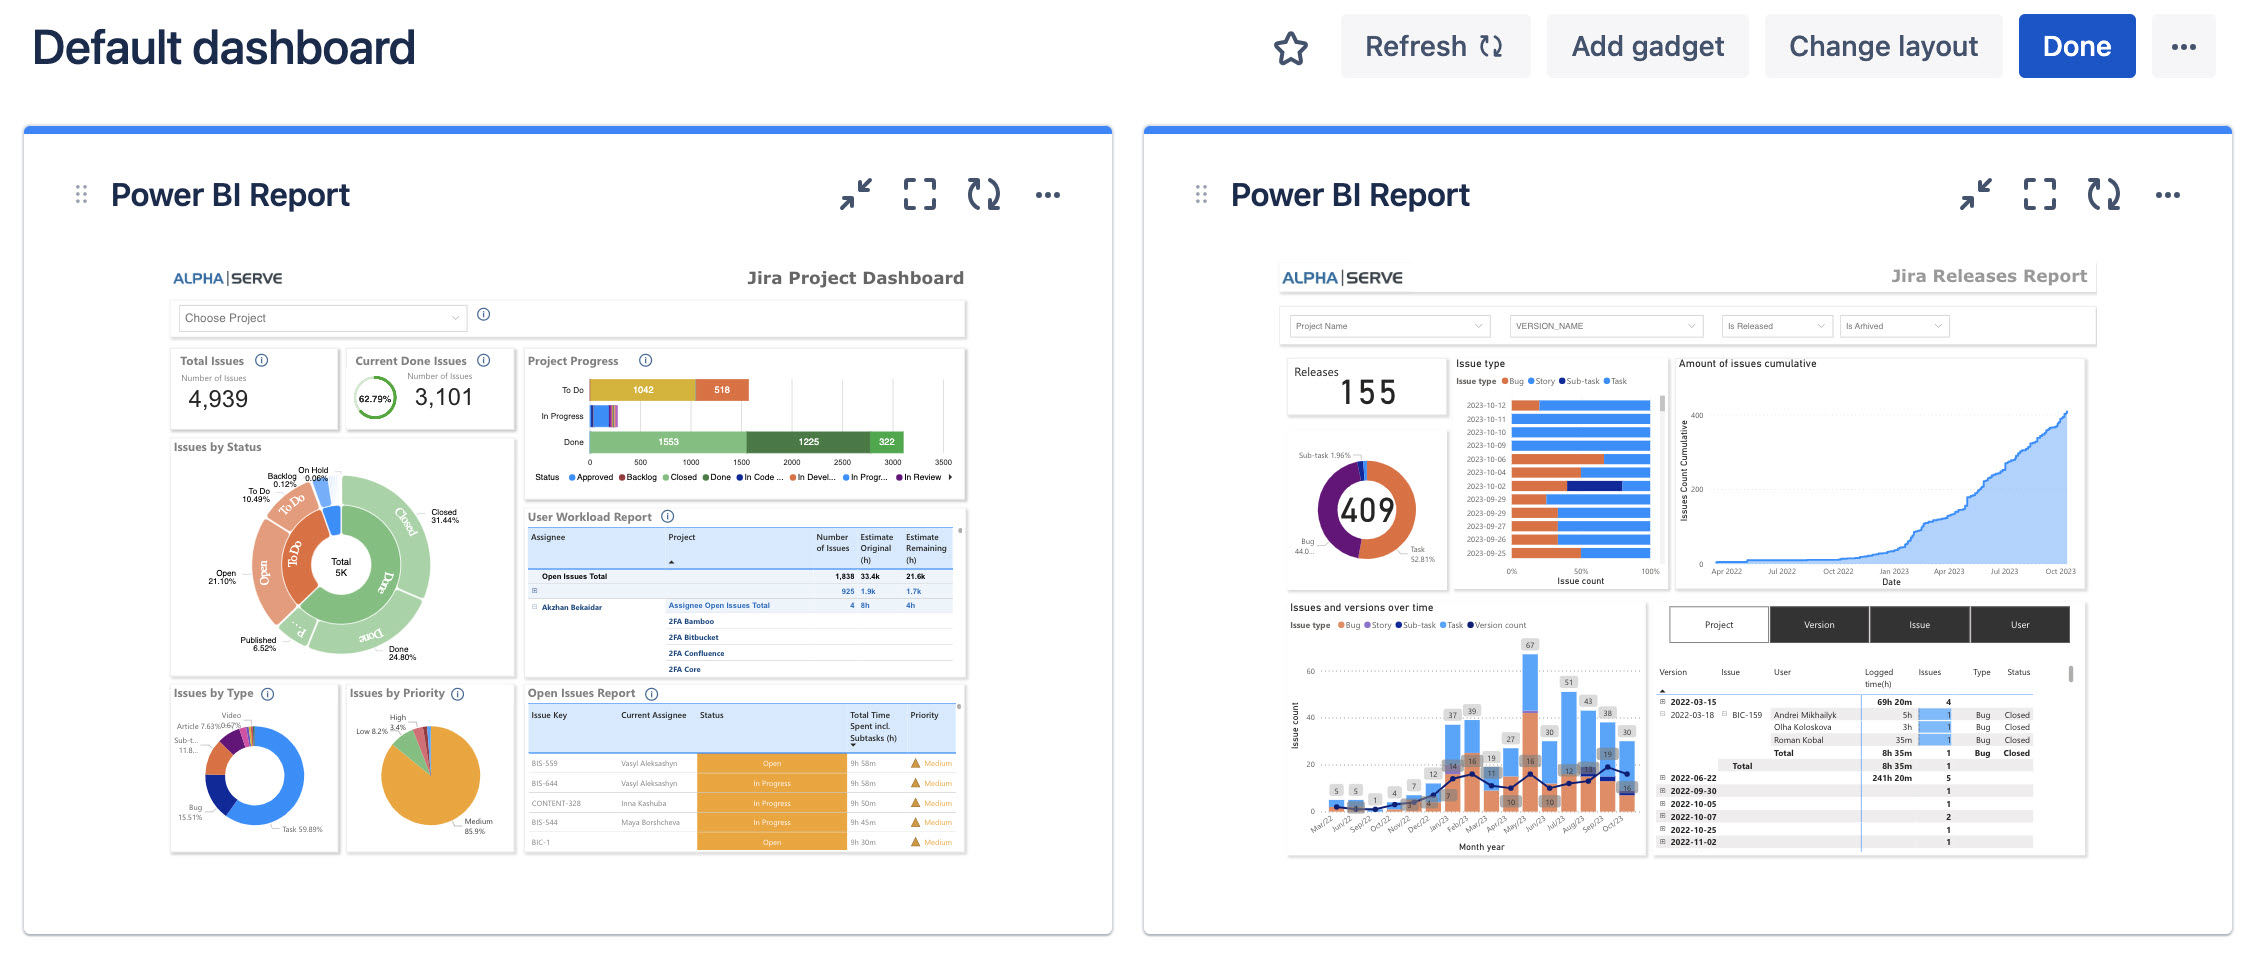The height and width of the screenshot is (958, 2244).
Task: Refresh the right Power BI Report gadget
Action: point(2103,194)
